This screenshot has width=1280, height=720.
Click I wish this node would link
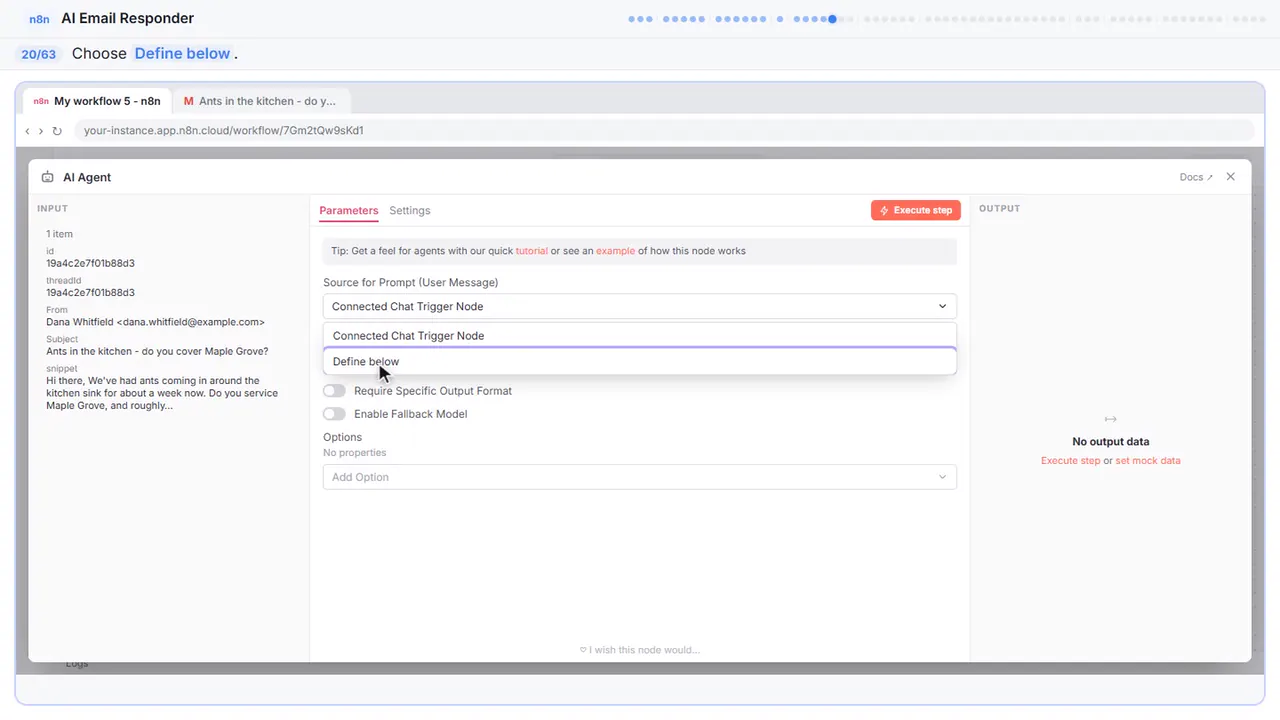[x=640, y=650]
